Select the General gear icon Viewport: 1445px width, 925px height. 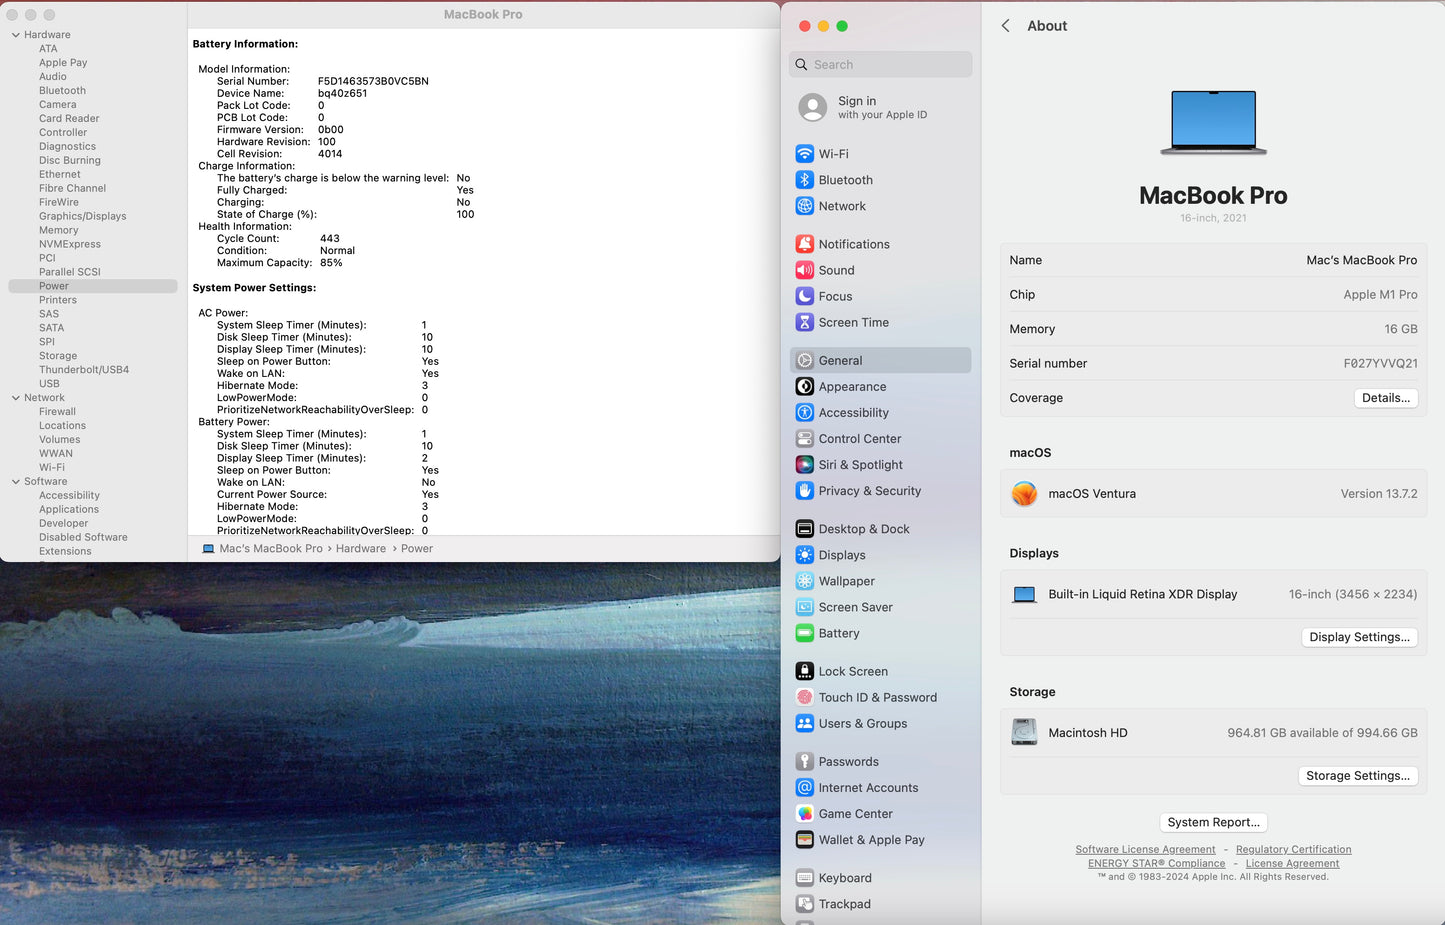[x=805, y=360]
